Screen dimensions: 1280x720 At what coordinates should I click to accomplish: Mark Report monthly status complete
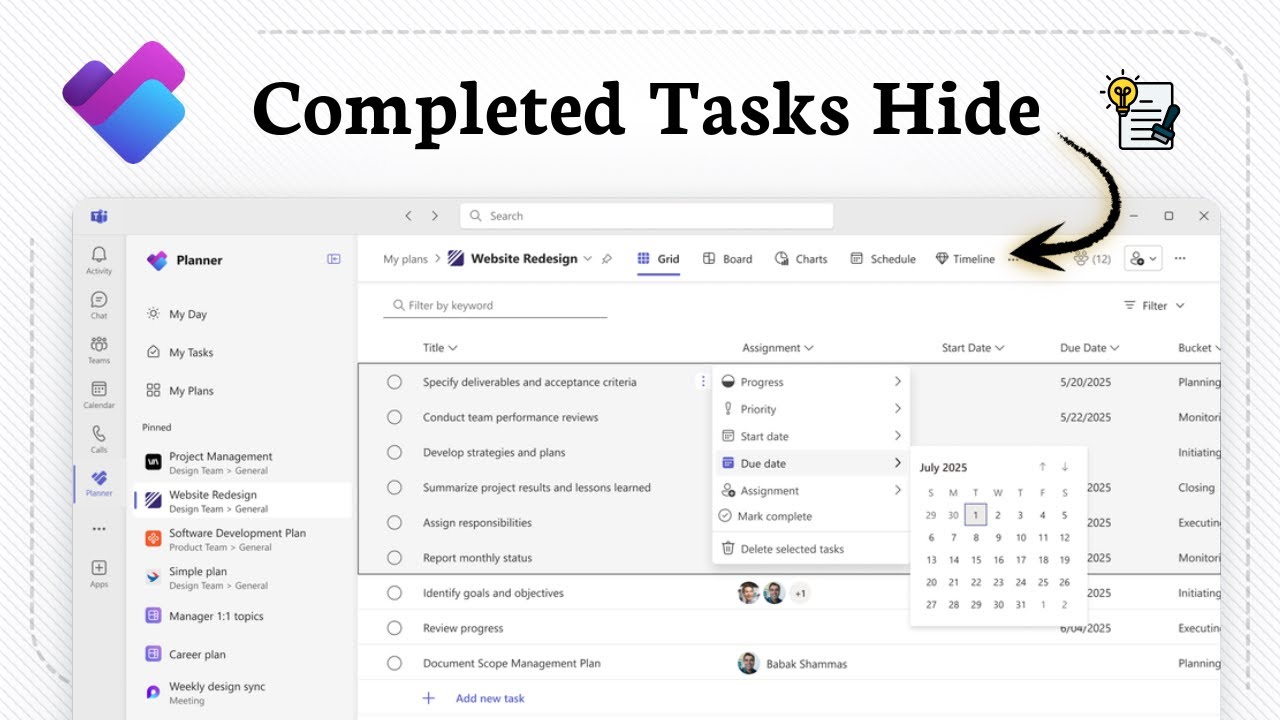pos(394,557)
